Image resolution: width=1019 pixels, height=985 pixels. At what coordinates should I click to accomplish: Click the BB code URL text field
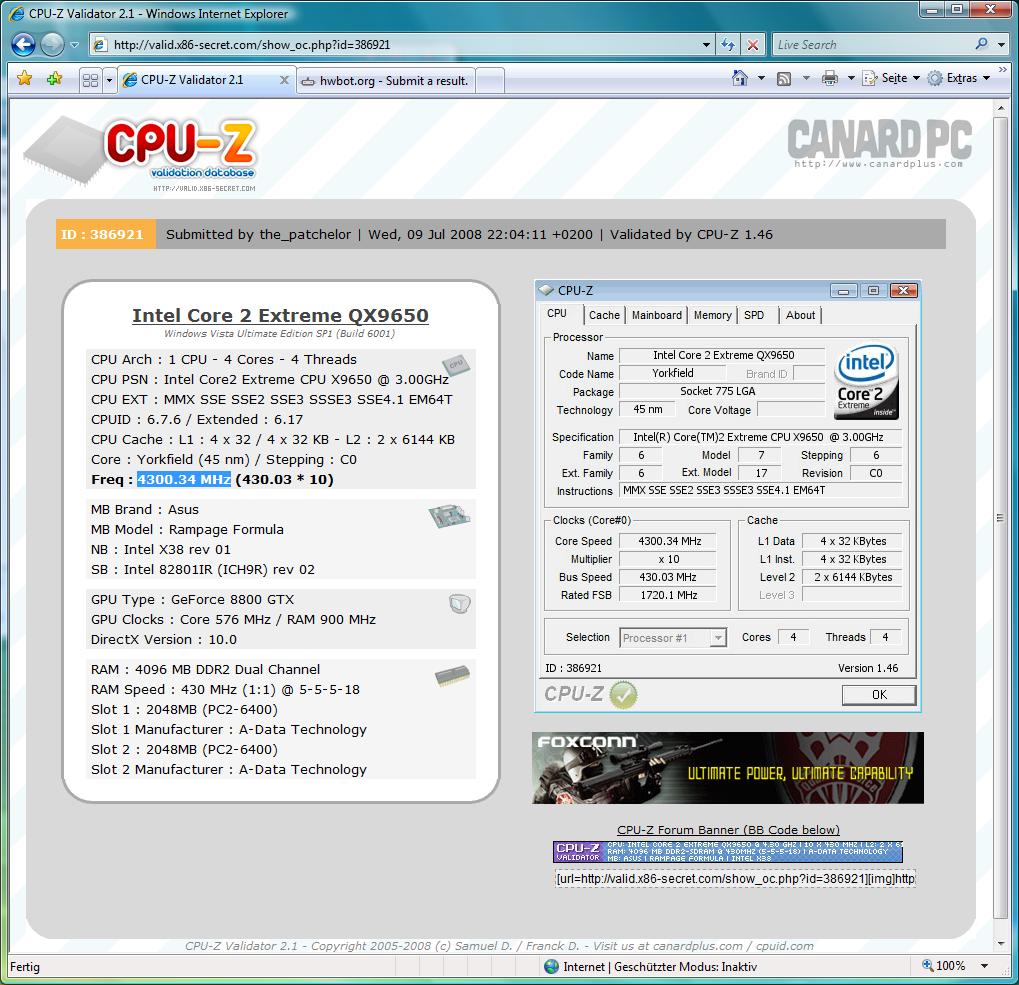(735, 879)
